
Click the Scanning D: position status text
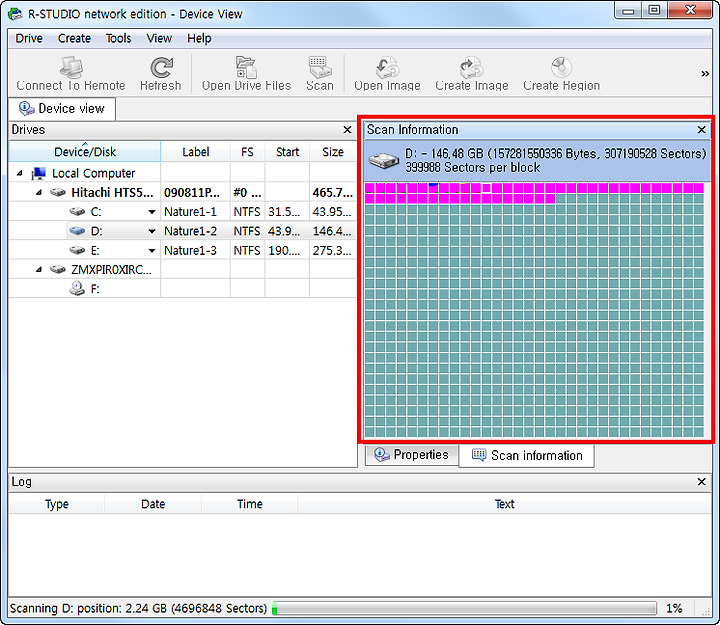(138, 608)
